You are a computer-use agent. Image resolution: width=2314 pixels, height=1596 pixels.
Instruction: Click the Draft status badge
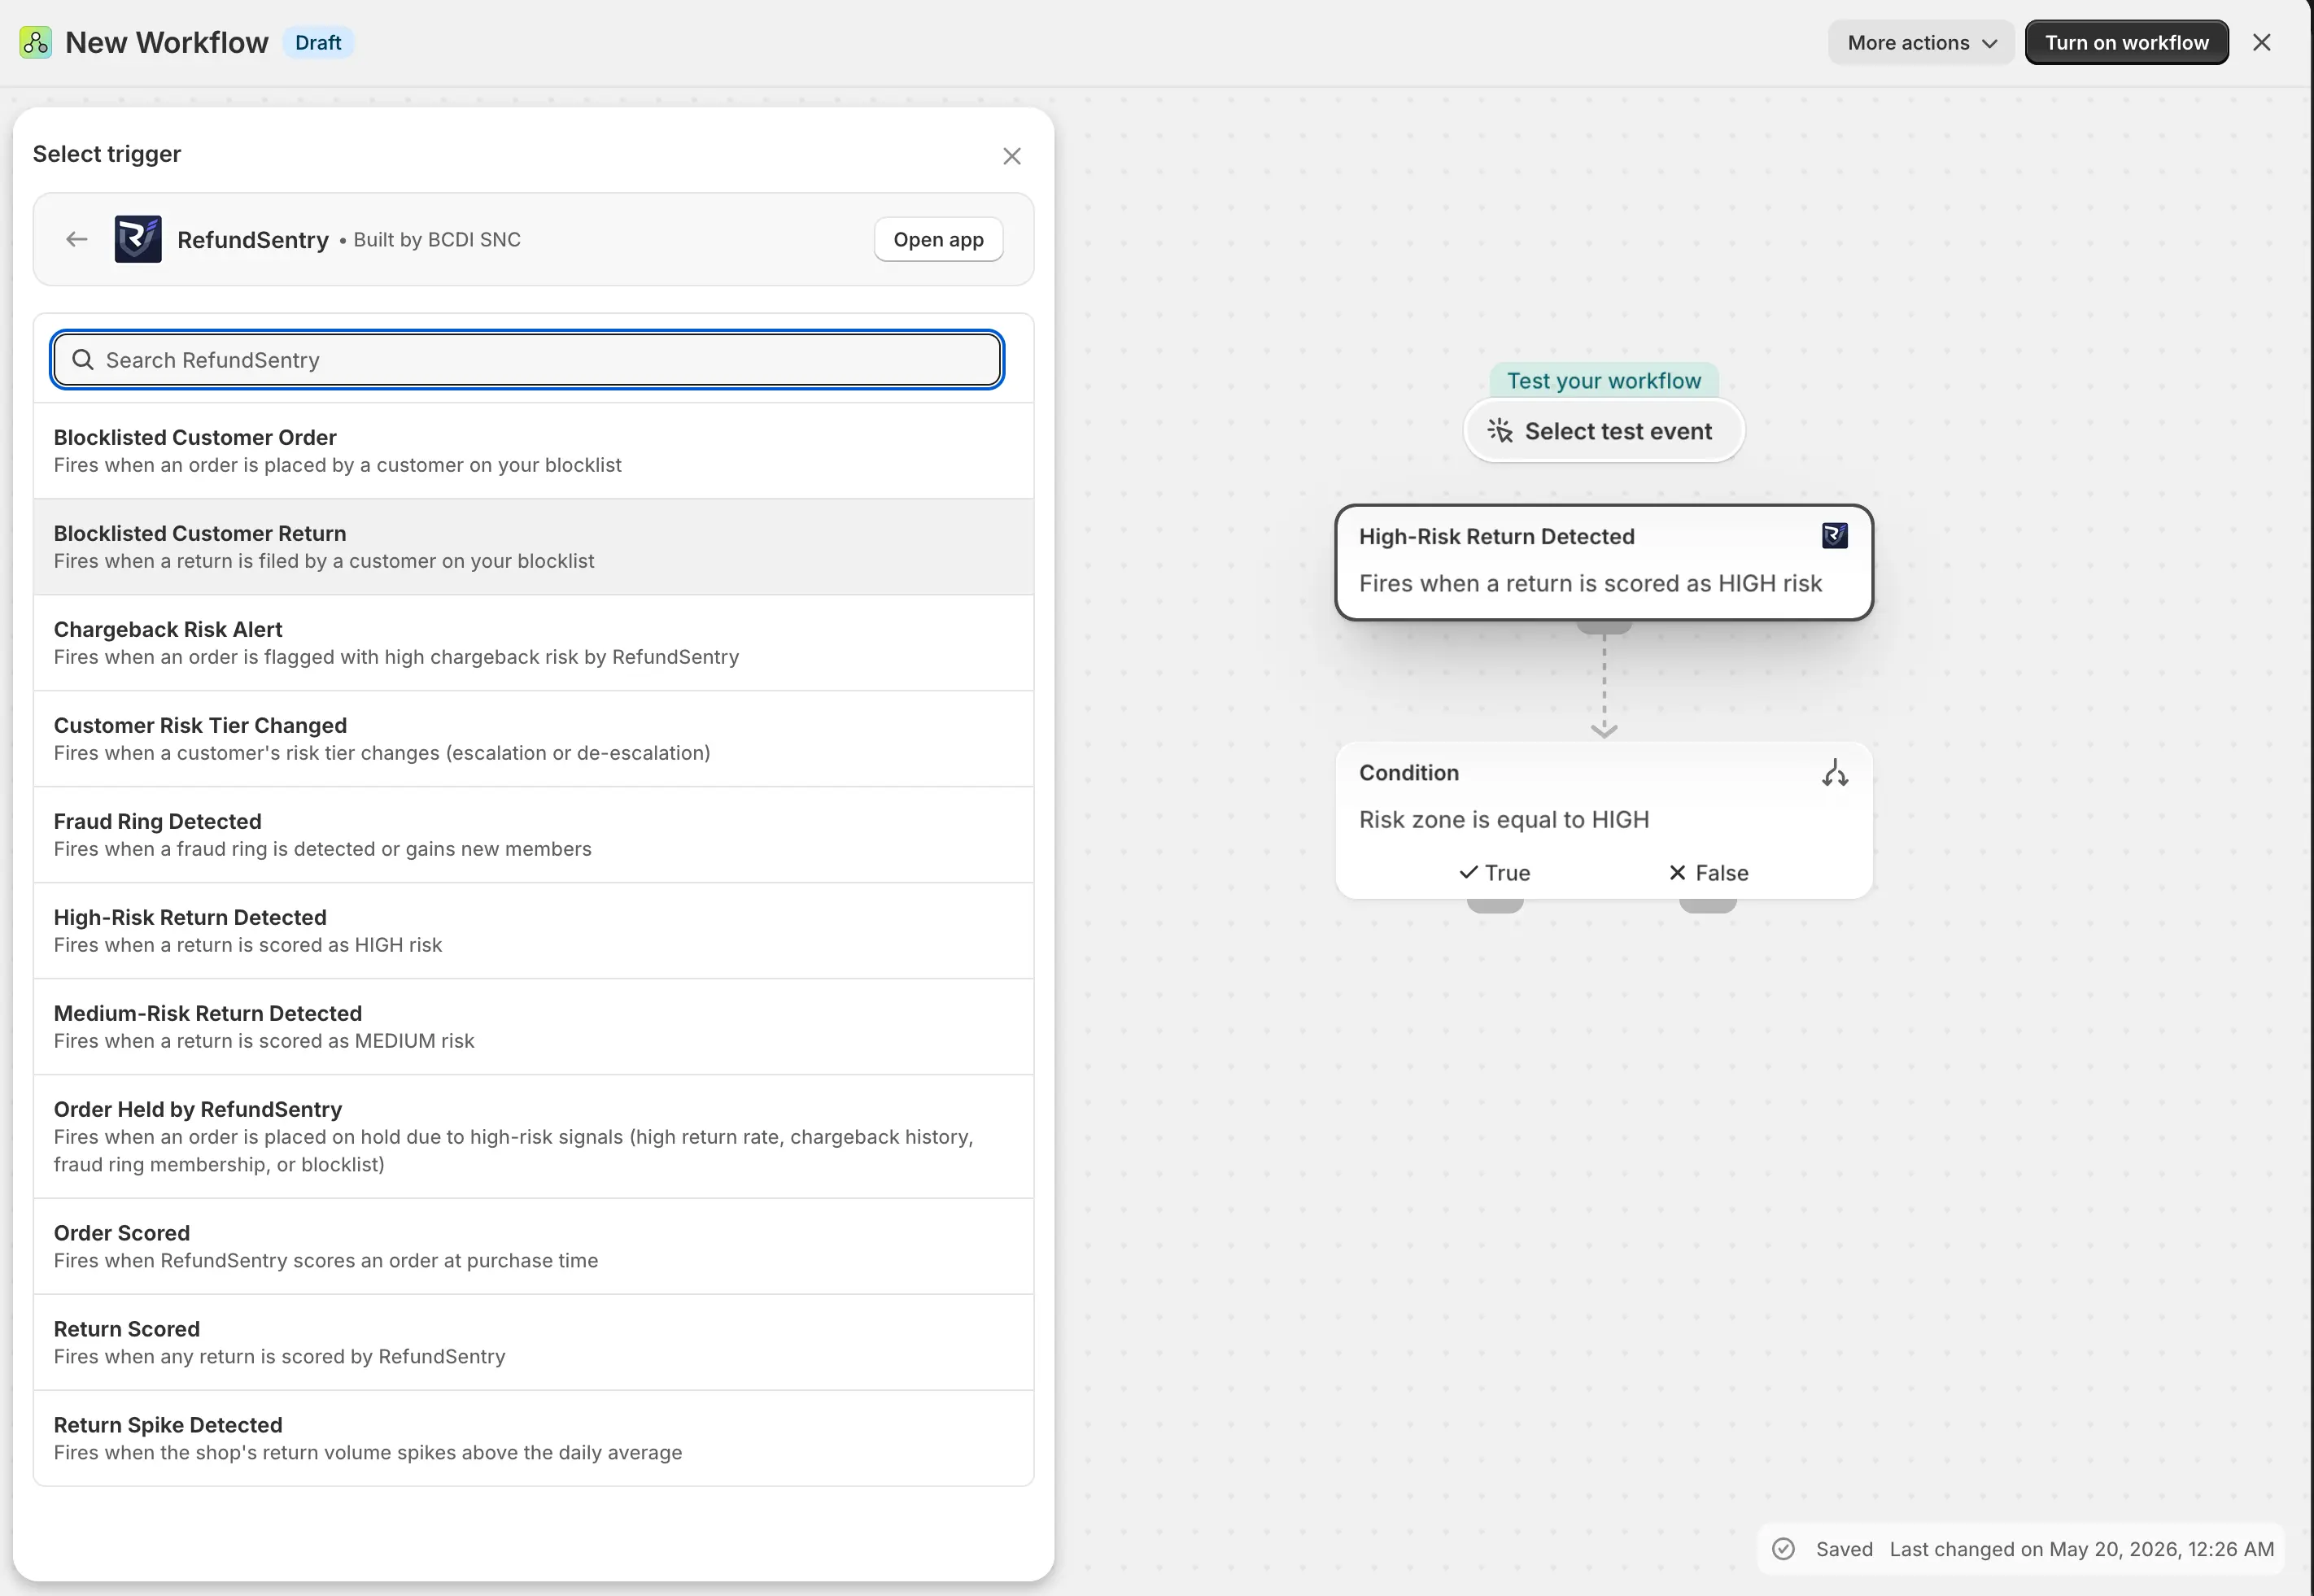click(318, 43)
